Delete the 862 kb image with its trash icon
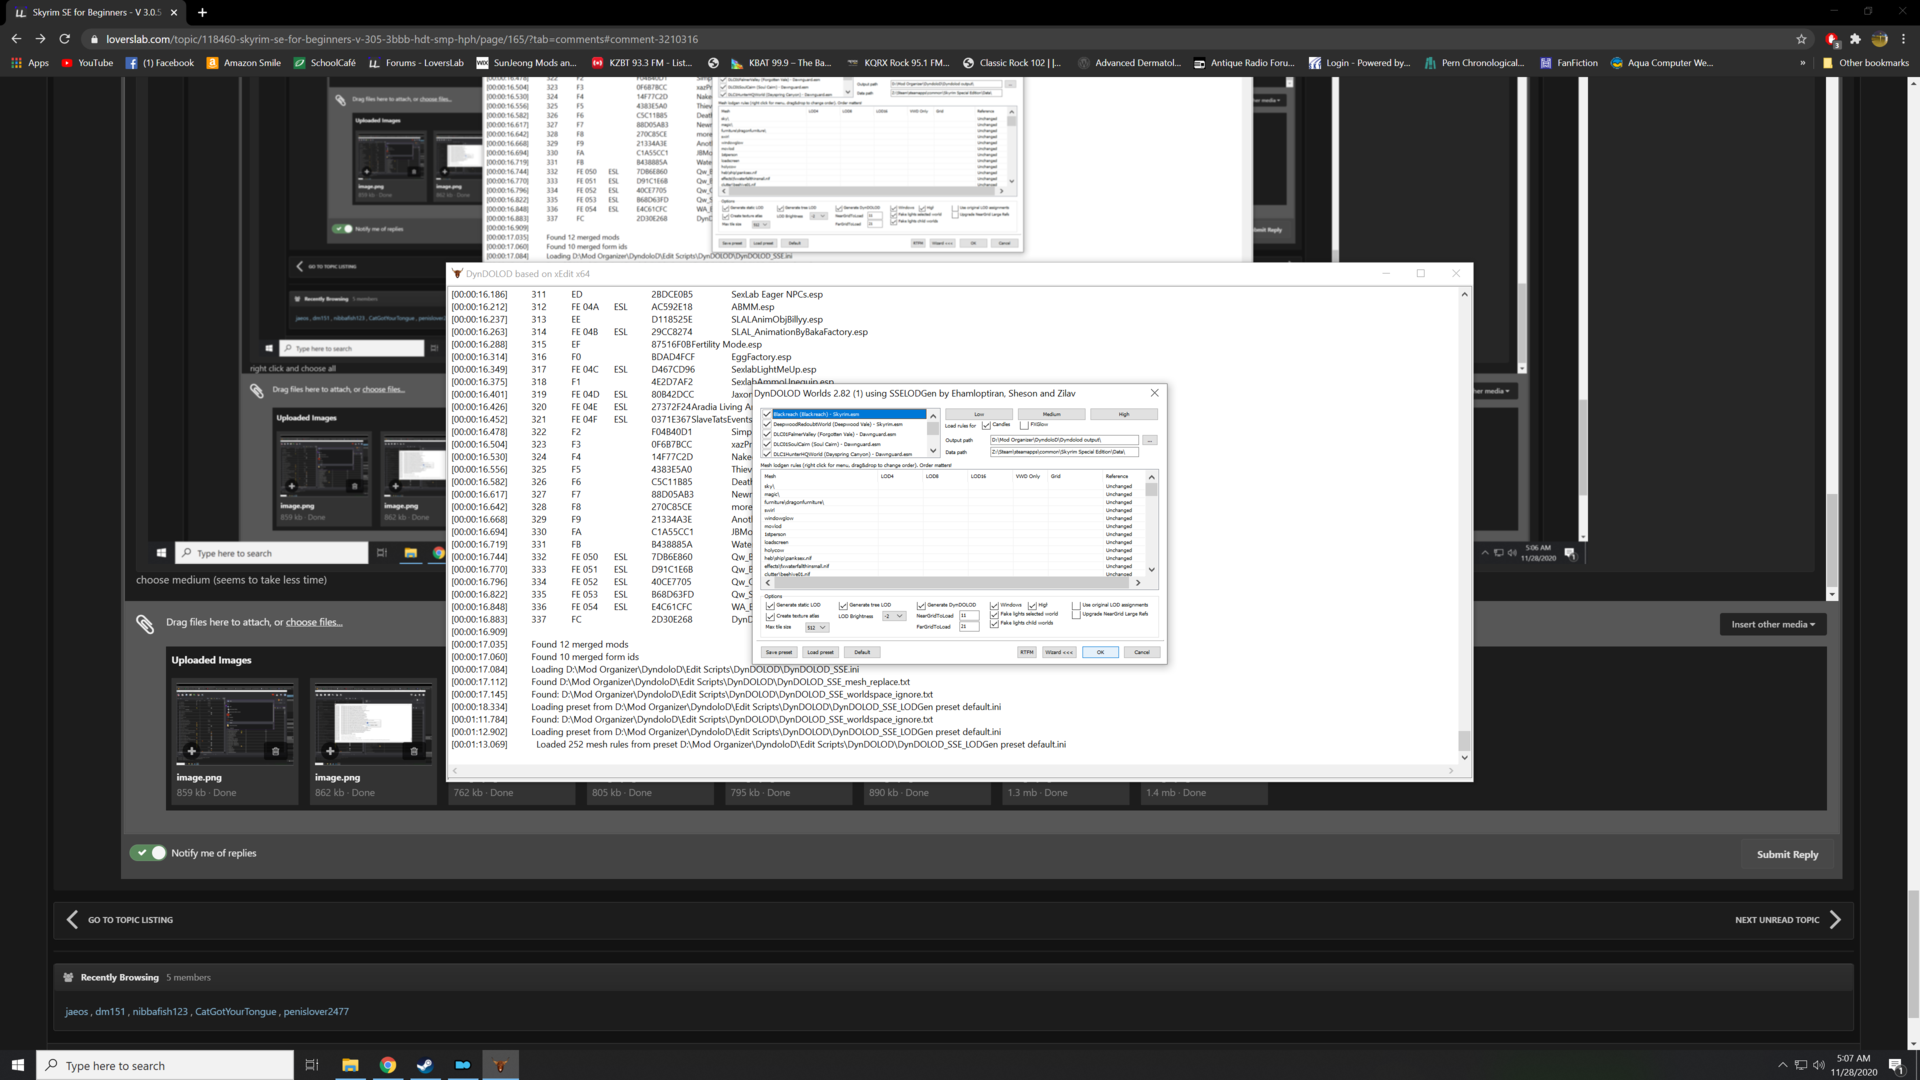 point(414,751)
